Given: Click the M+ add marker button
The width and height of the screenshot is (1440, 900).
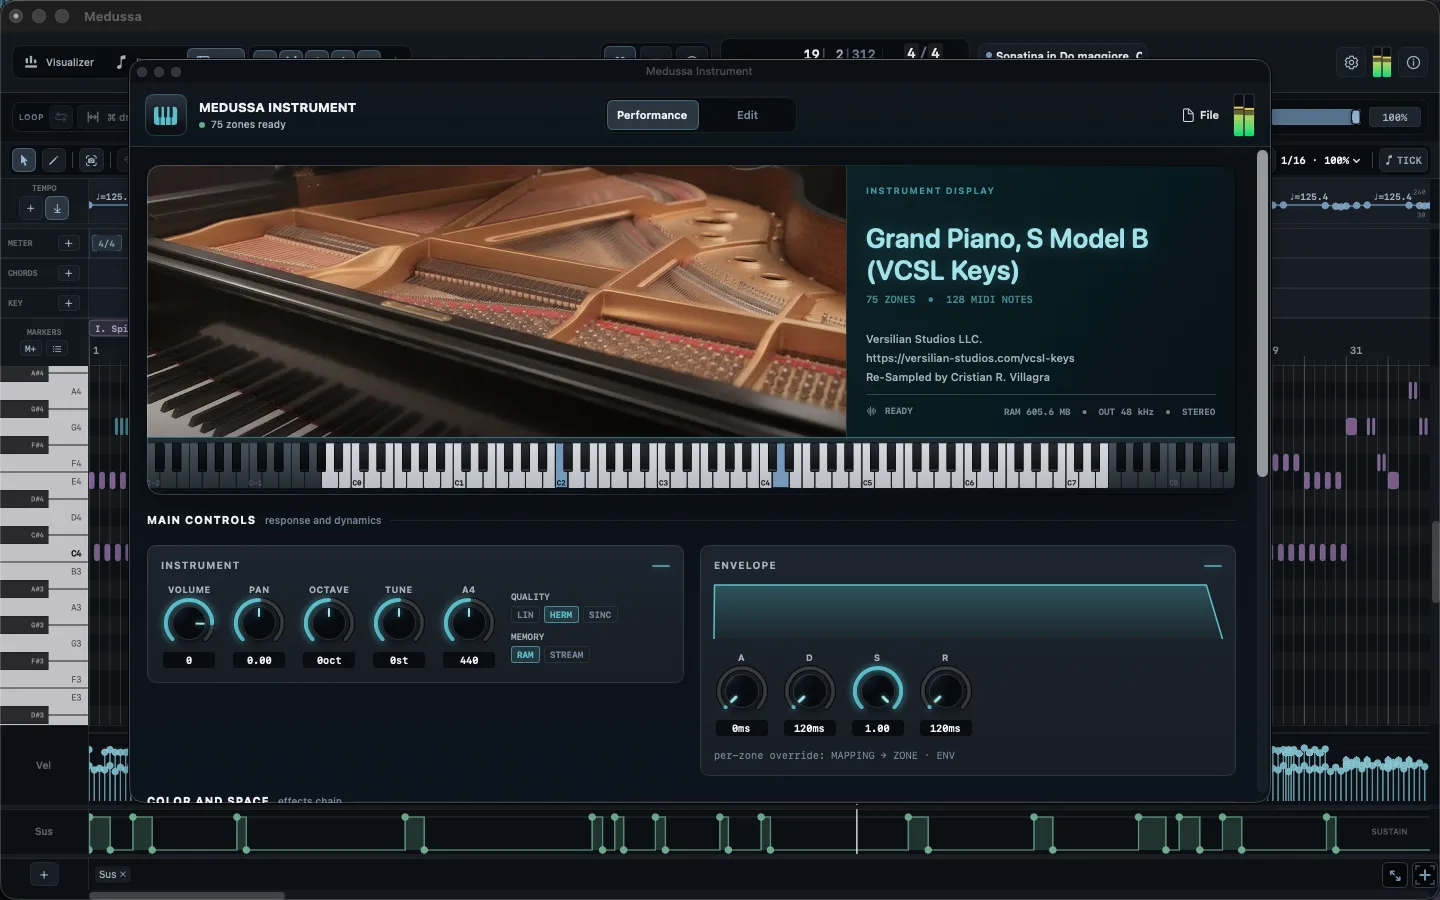Looking at the screenshot, I should pos(31,349).
